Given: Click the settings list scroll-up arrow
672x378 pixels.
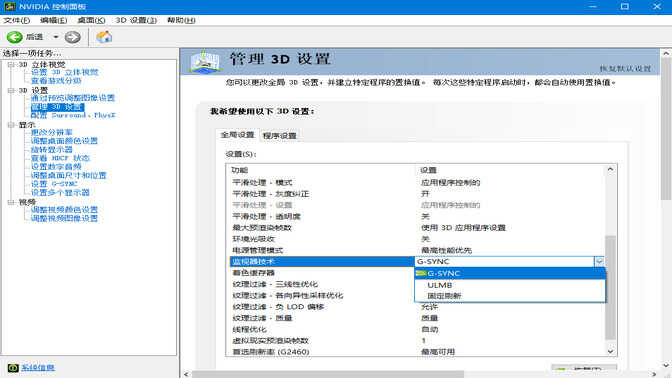Looking at the screenshot, I should pos(610,170).
